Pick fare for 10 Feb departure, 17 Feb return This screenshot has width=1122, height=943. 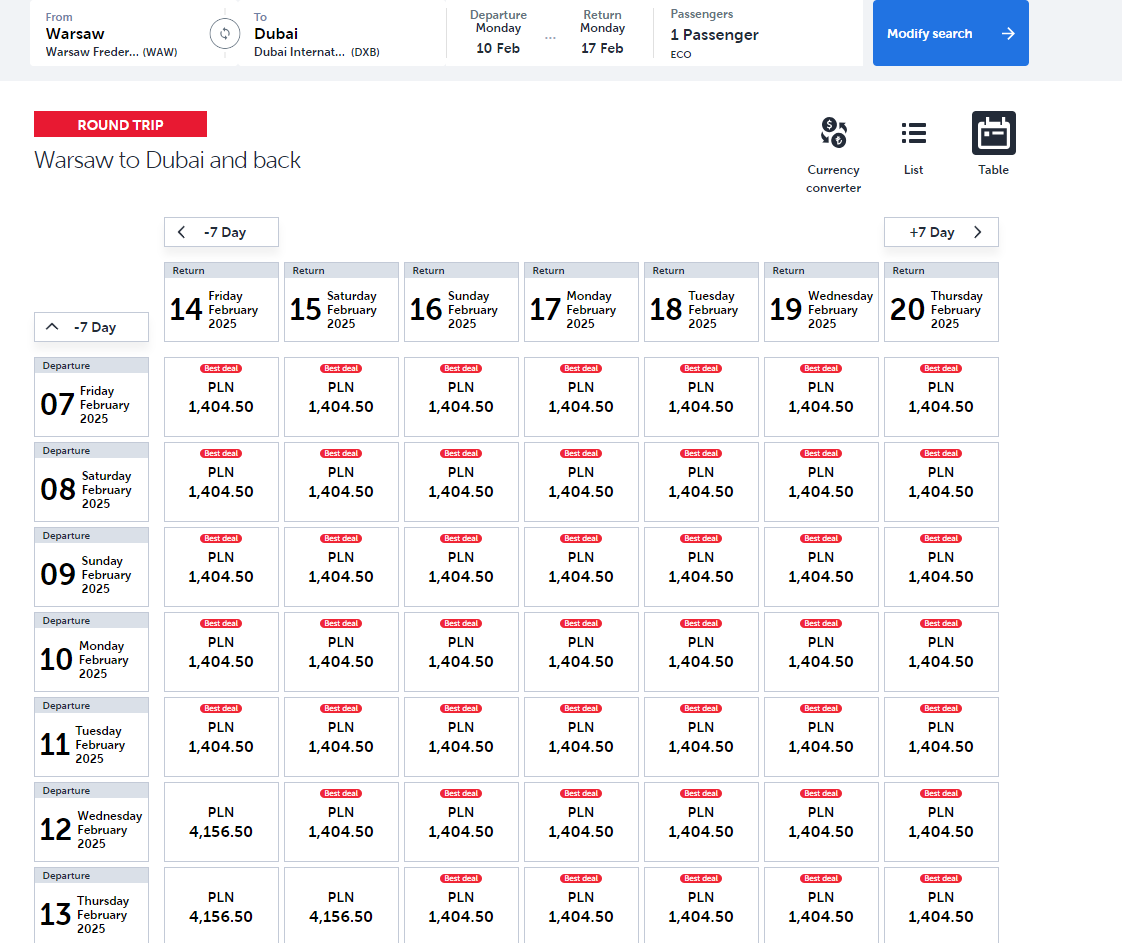pyautogui.click(x=581, y=652)
